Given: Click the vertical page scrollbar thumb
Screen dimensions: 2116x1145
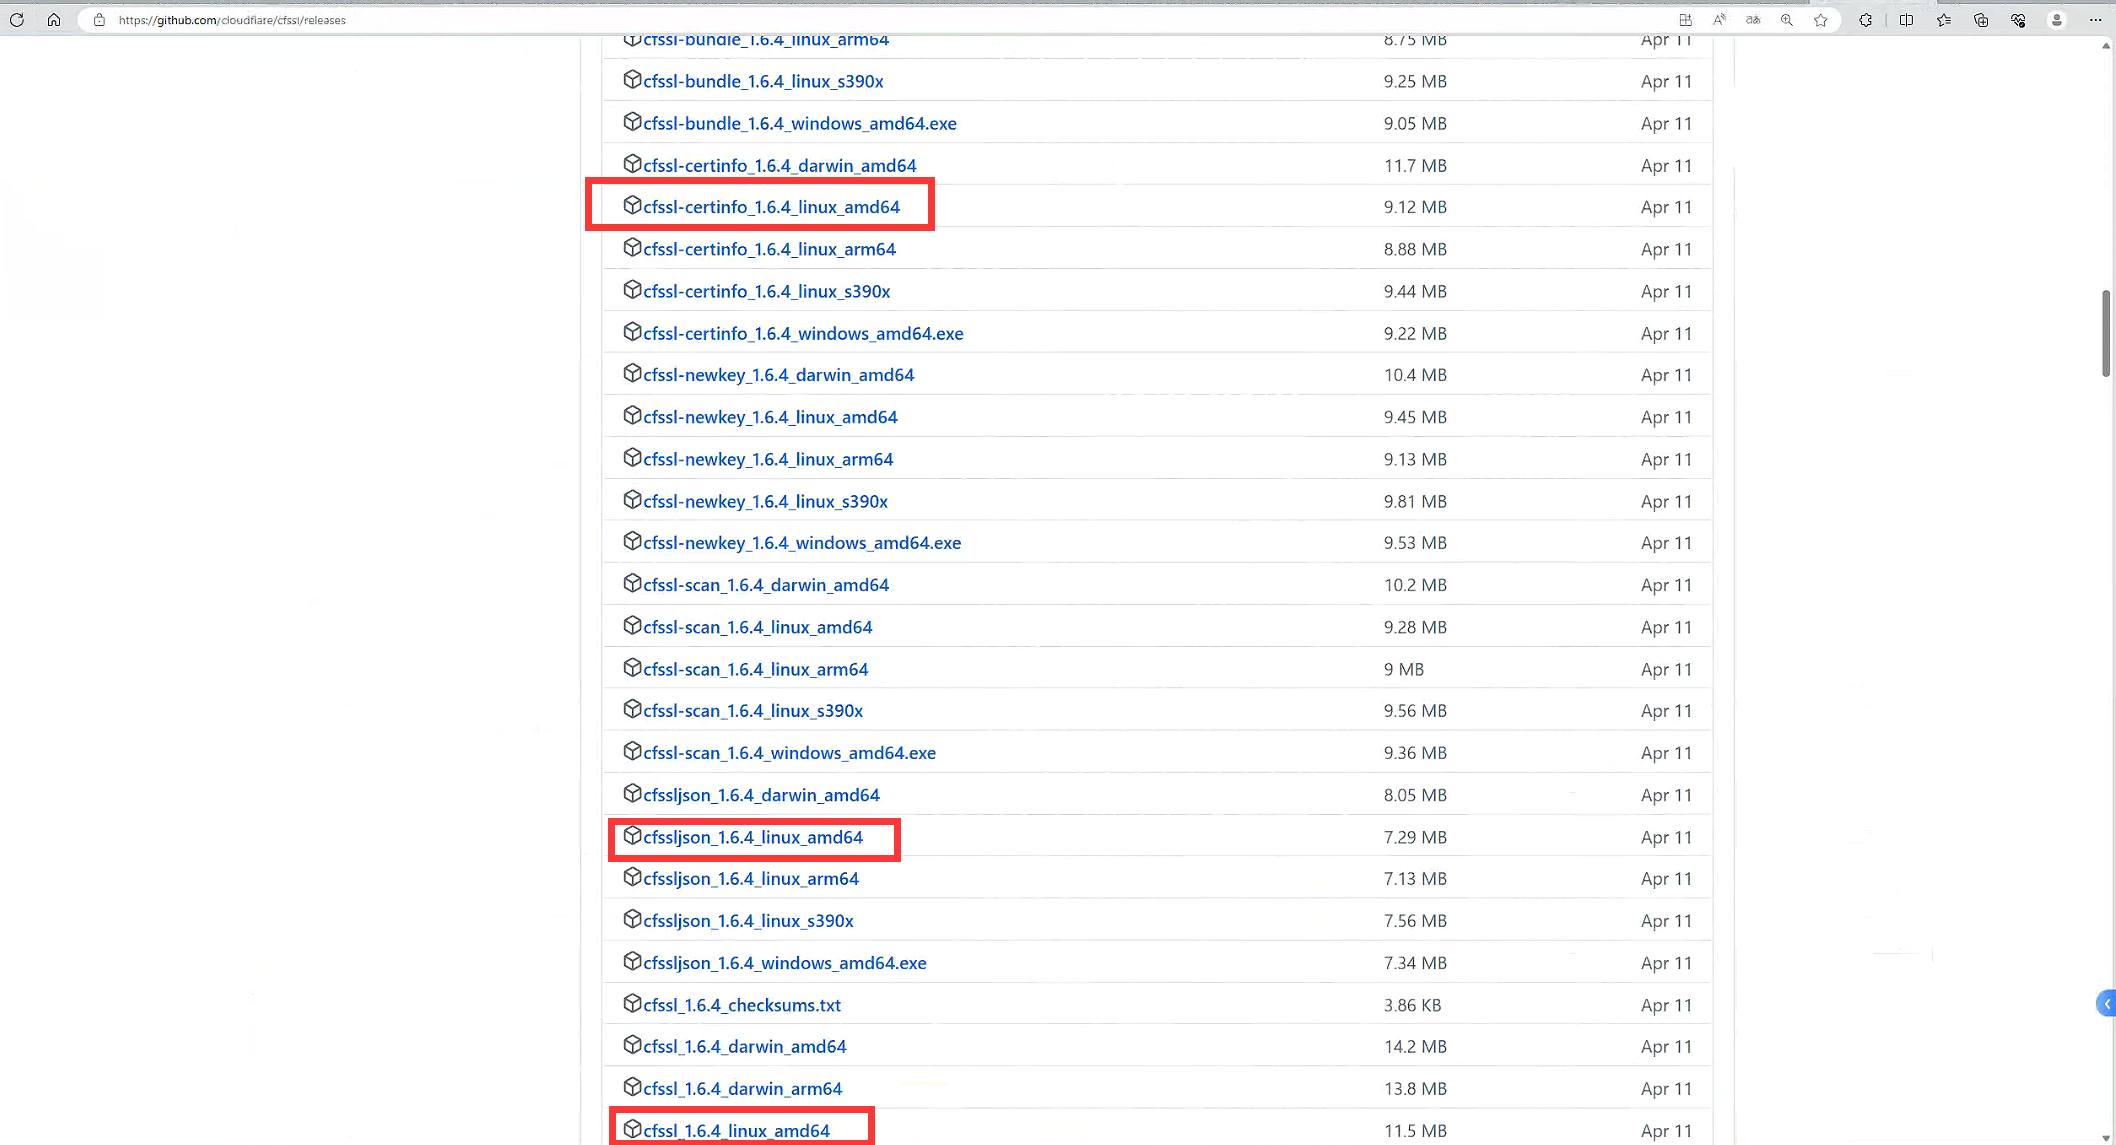Looking at the screenshot, I should [2106, 333].
